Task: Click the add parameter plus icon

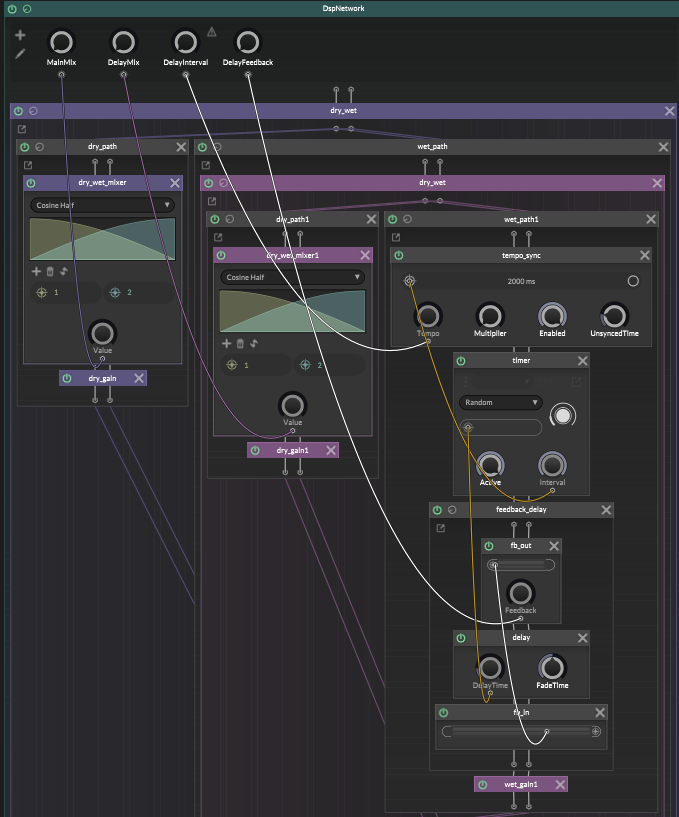Action: point(20,35)
